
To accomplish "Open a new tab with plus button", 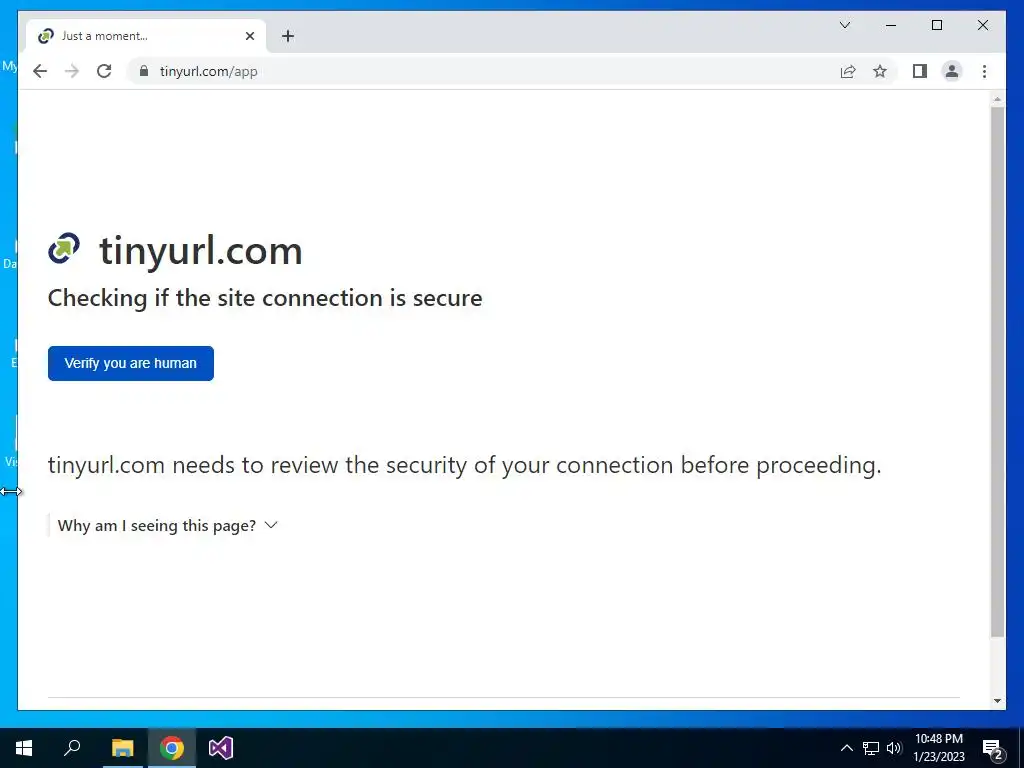I will pyautogui.click(x=288, y=36).
